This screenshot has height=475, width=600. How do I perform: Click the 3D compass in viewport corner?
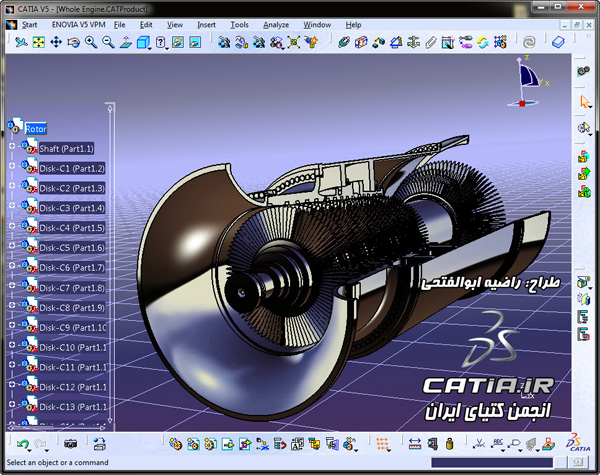[527, 82]
